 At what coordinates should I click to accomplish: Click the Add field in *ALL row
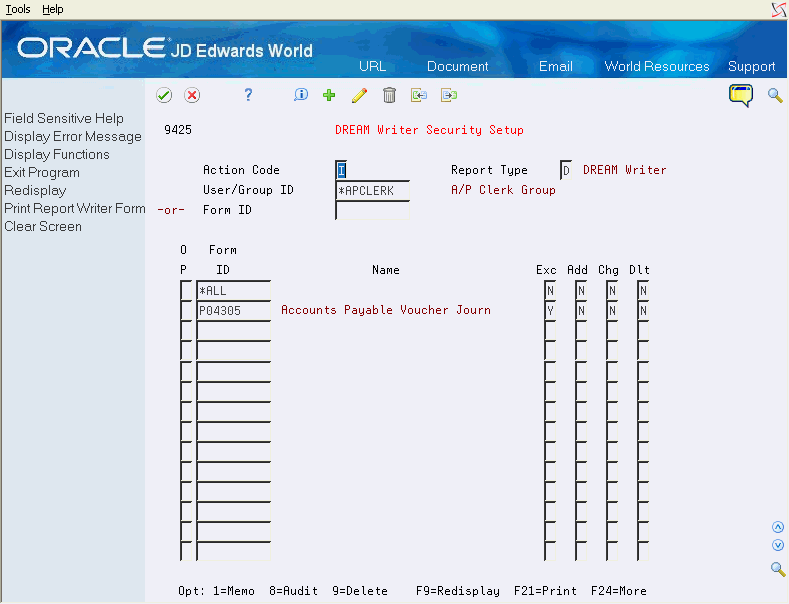click(581, 290)
